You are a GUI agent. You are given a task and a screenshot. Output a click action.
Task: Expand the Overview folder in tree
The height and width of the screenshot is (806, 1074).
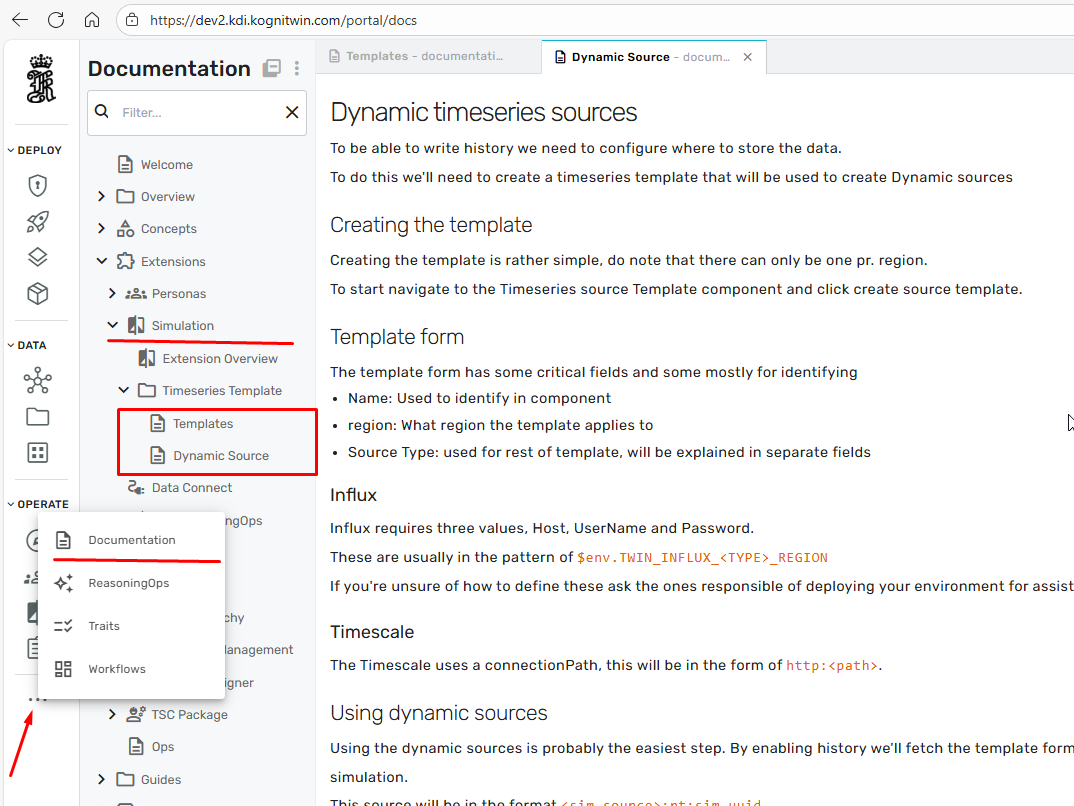pos(101,197)
